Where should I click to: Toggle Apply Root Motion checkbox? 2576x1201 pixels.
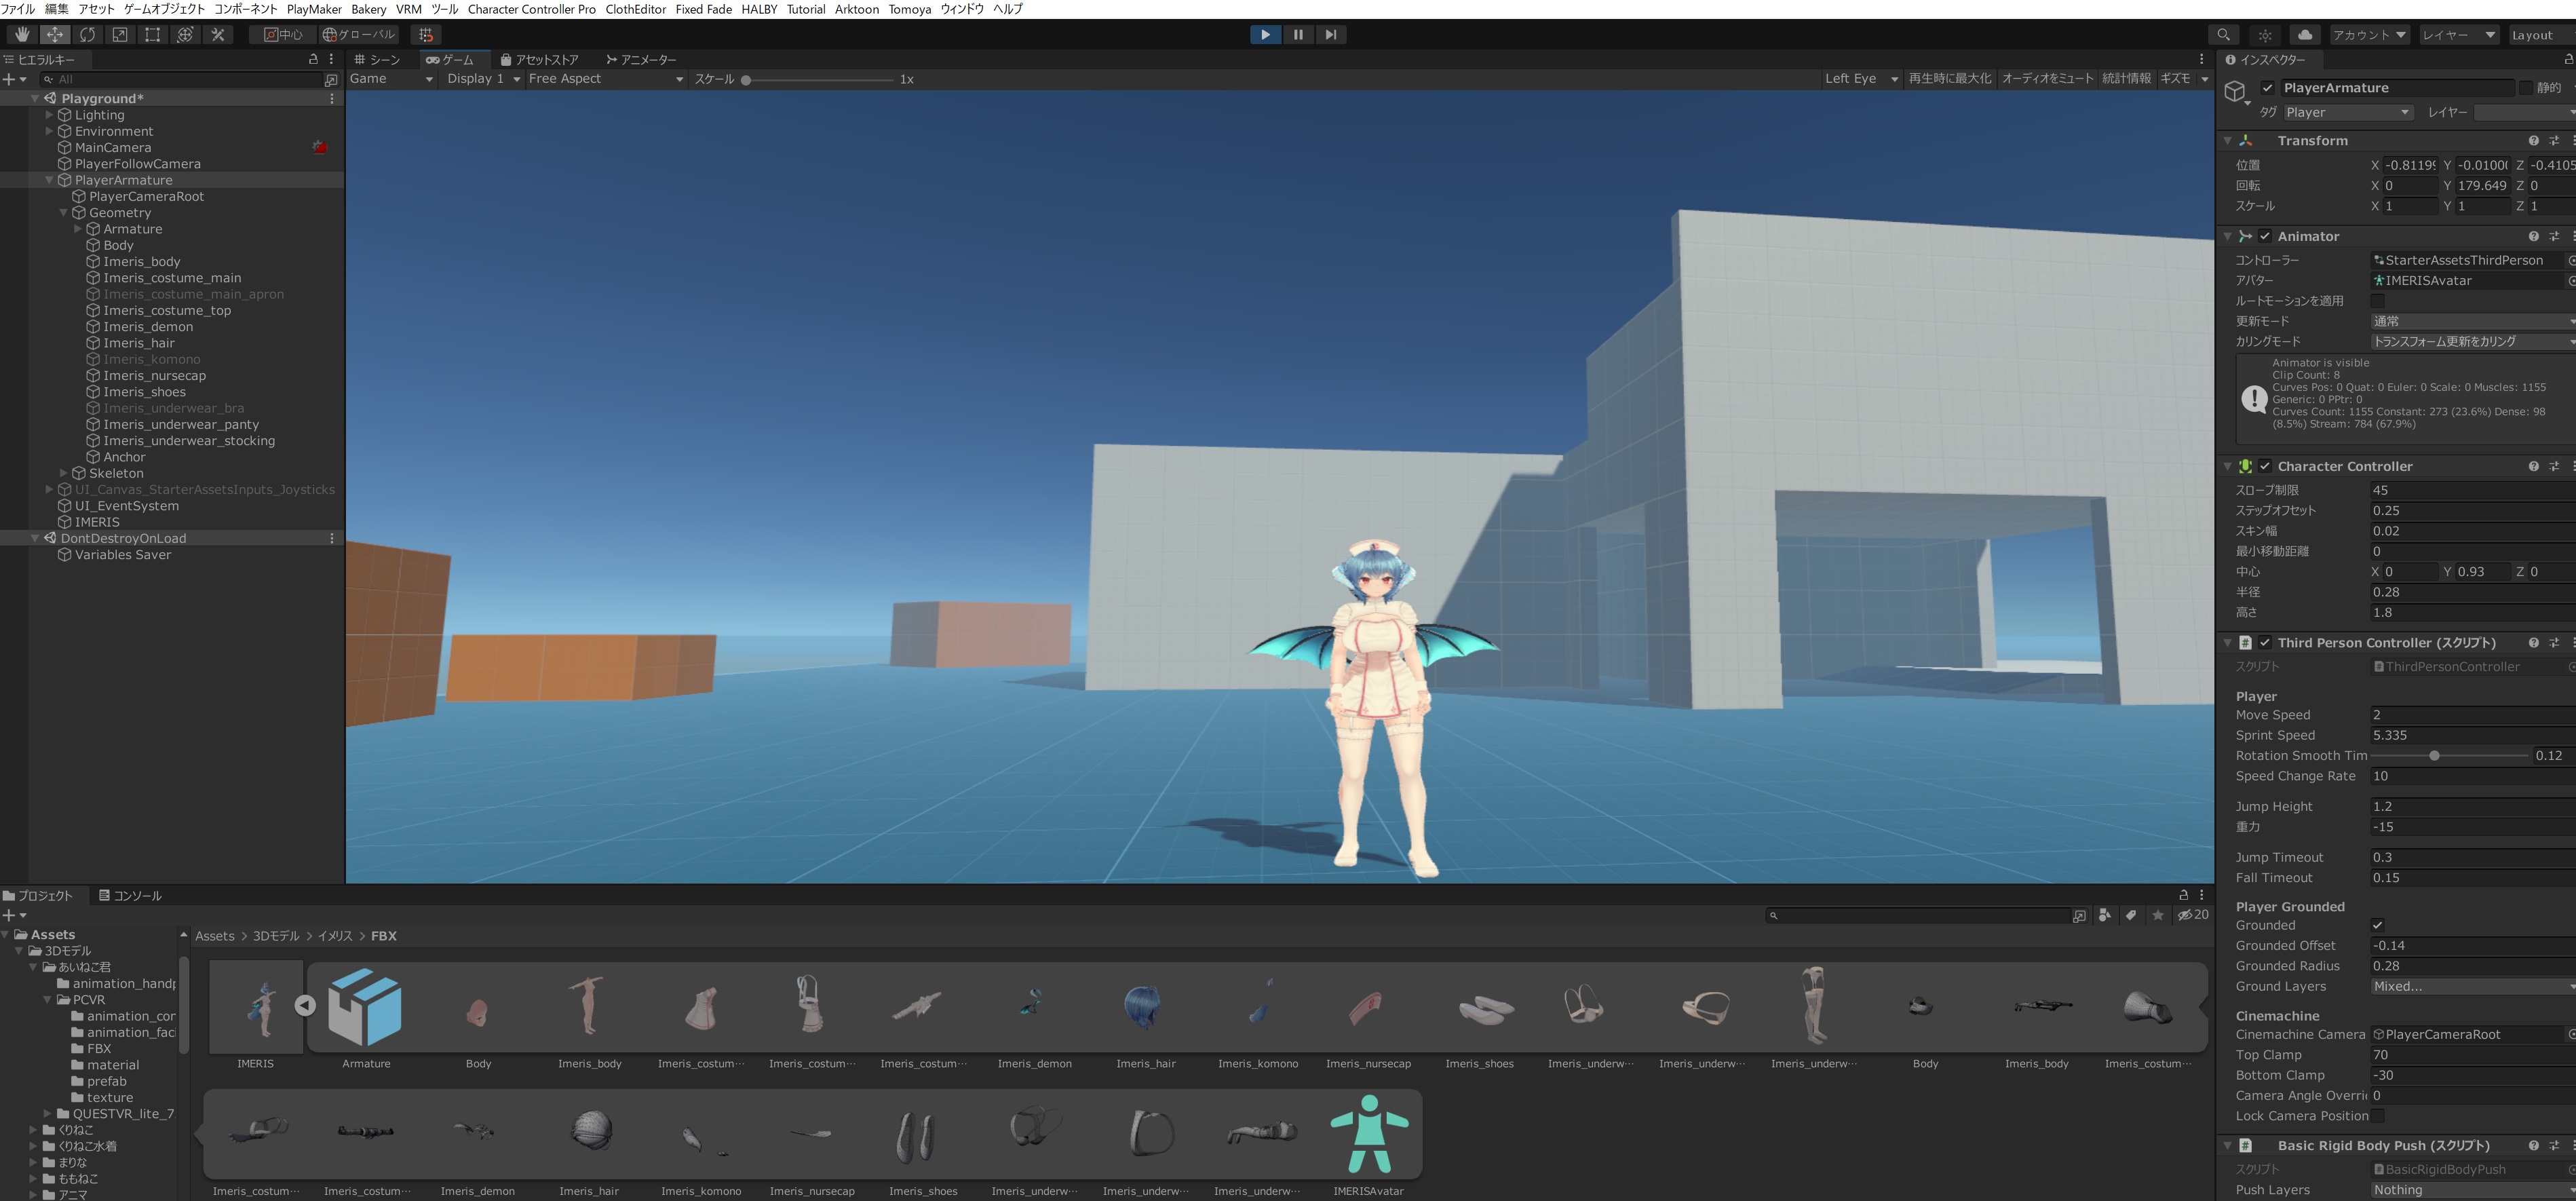(2378, 301)
